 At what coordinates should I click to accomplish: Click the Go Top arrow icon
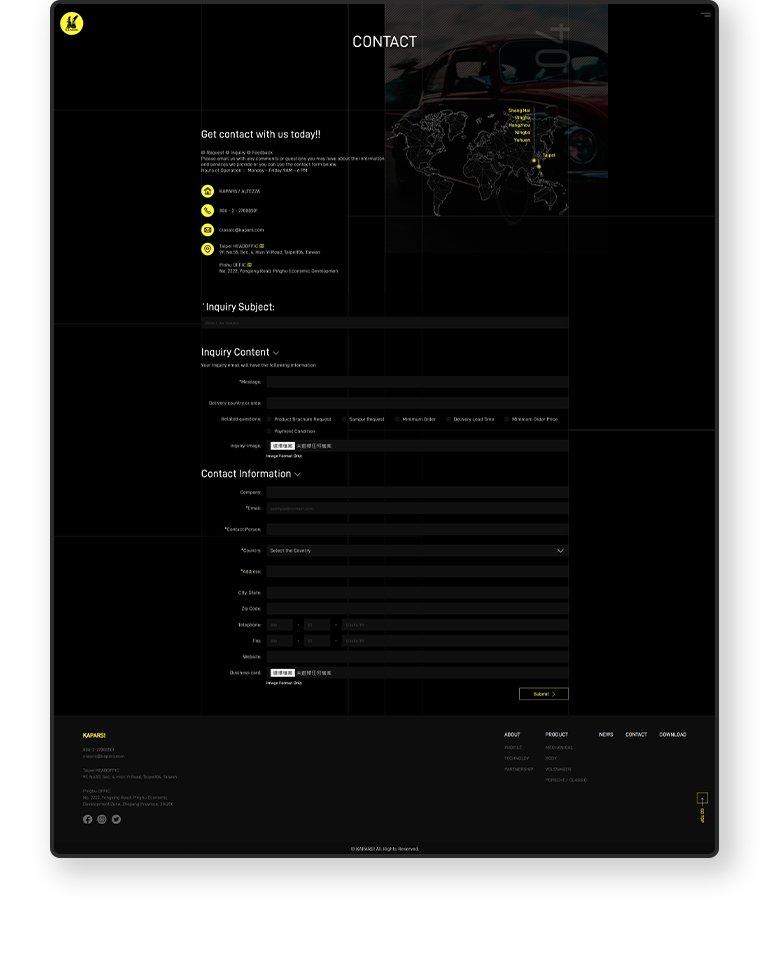coord(702,798)
